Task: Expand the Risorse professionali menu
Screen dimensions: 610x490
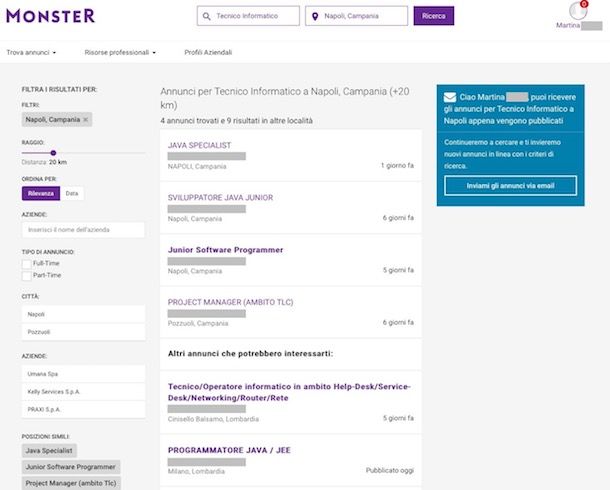Action: click(x=120, y=52)
